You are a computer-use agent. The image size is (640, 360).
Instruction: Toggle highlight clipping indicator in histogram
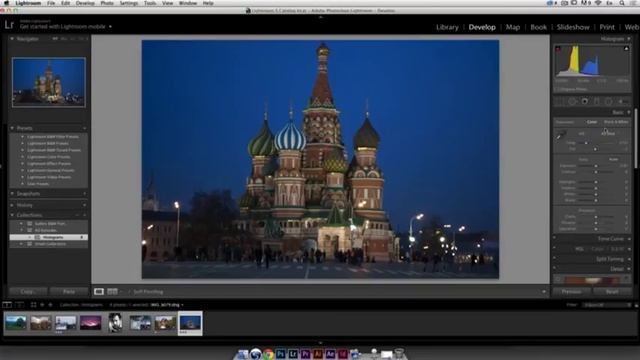(x=626, y=49)
